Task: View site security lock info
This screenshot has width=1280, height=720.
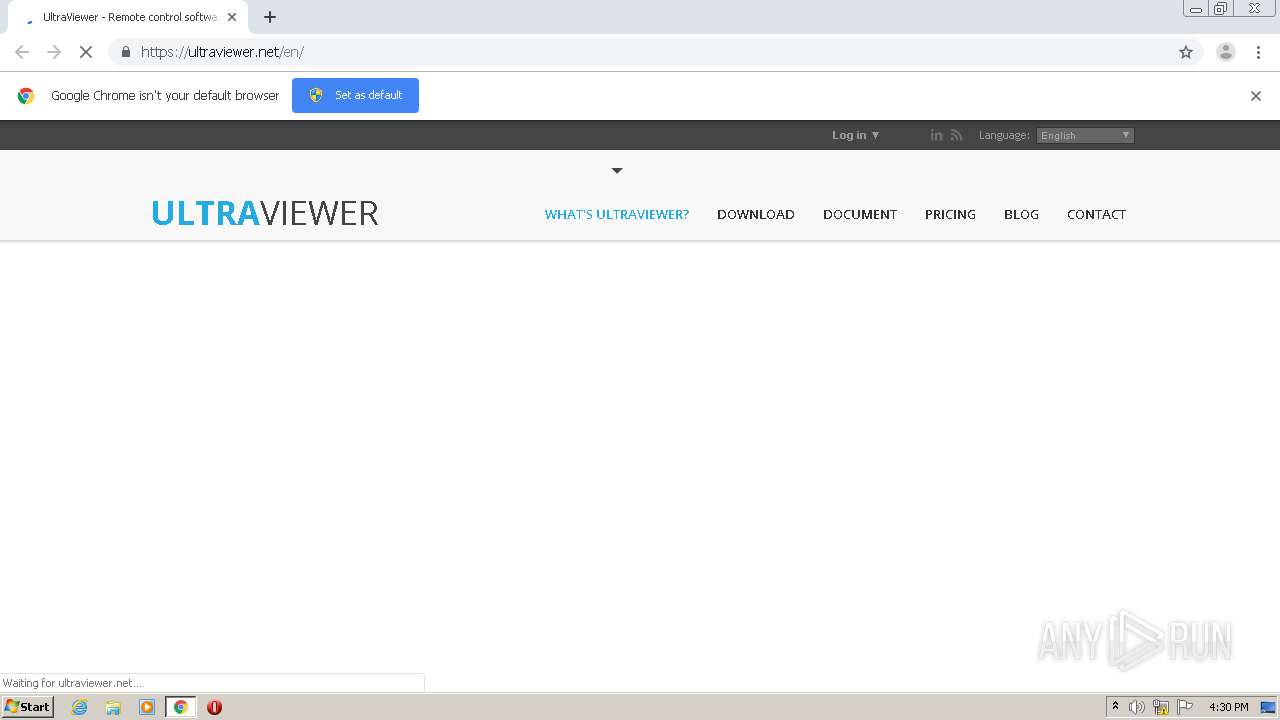Action: point(125,52)
